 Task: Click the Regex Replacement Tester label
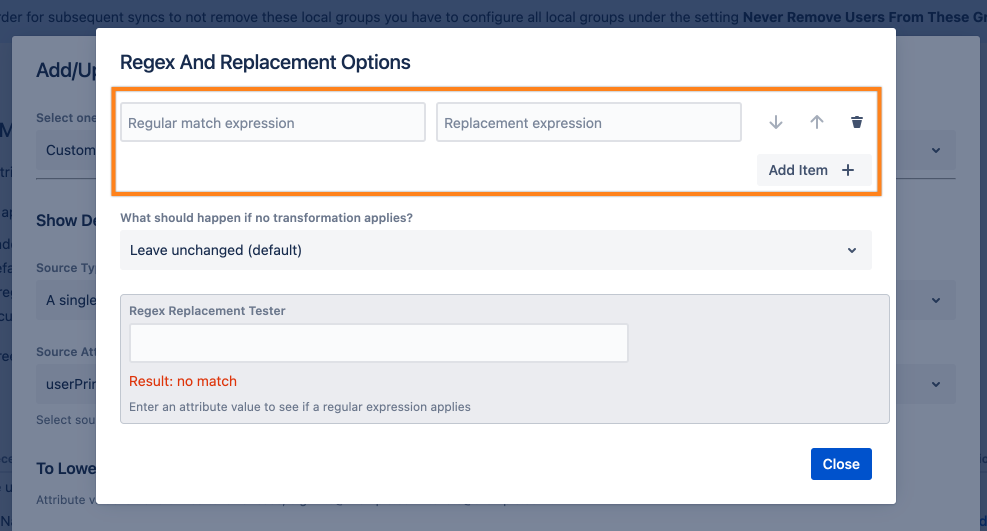click(x=207, y=311)
